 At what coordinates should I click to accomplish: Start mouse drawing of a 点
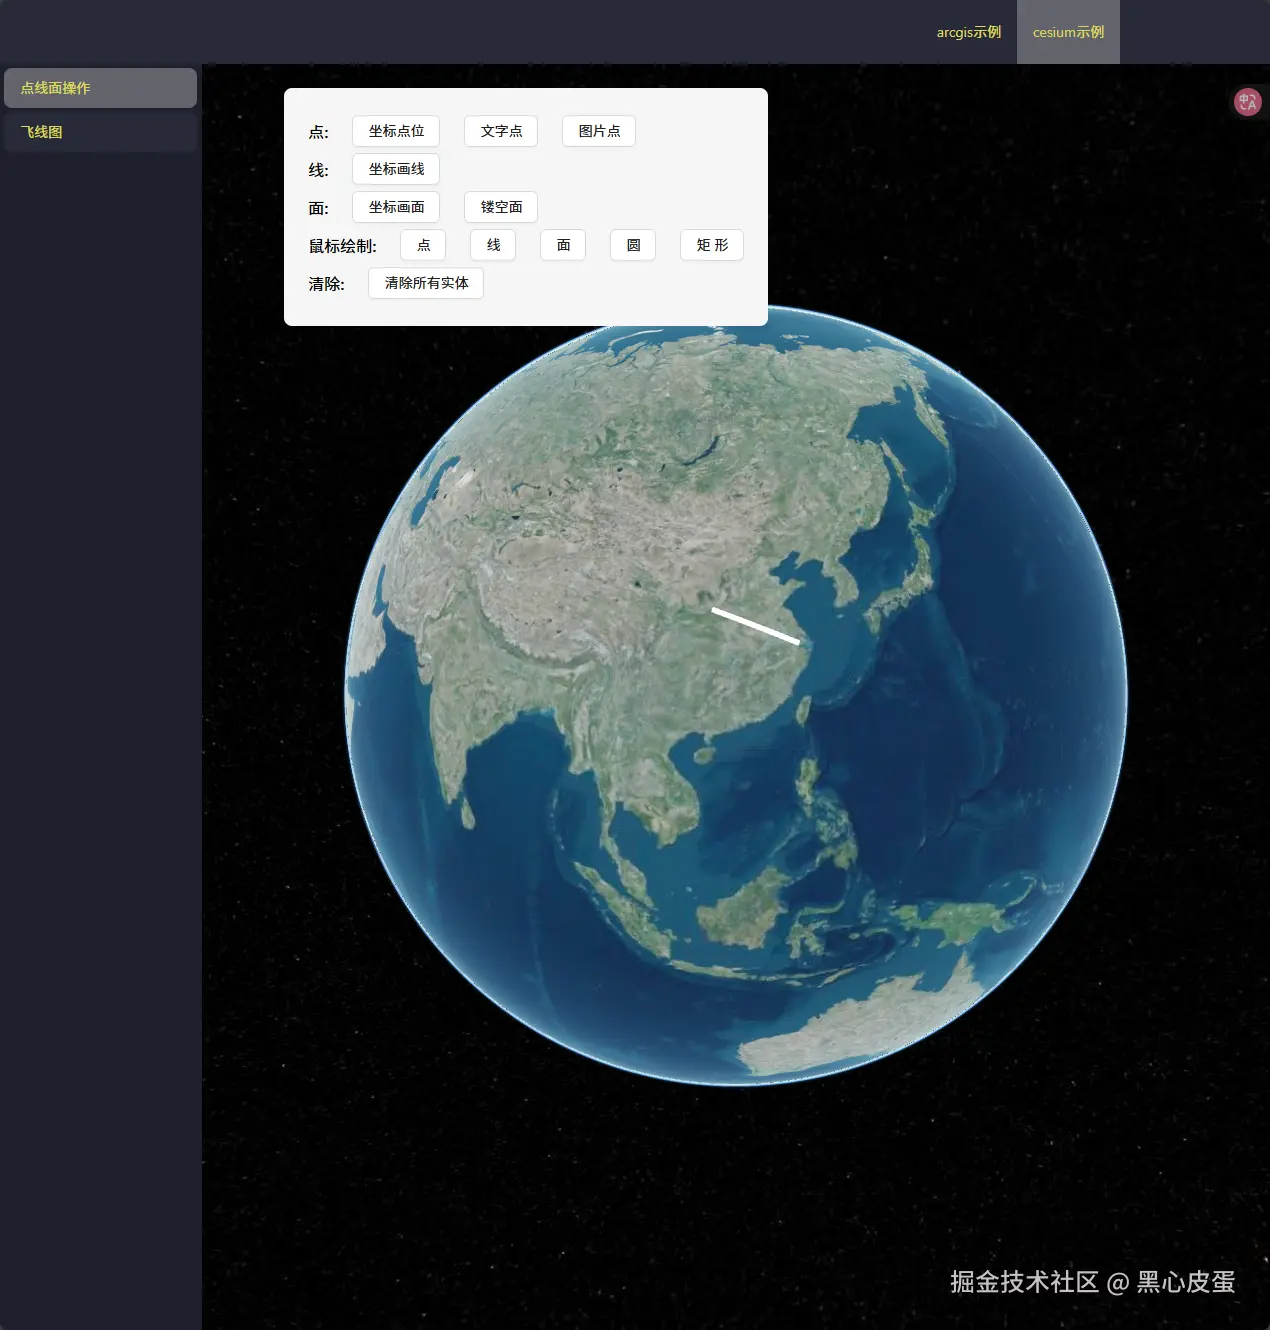423,245
